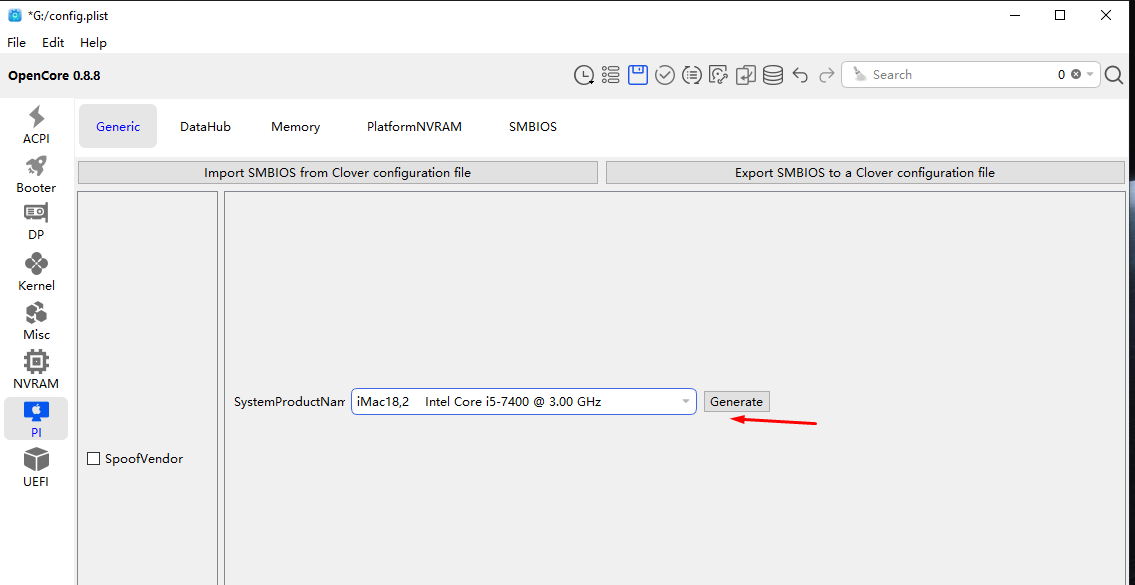Click Import SMBIOS from Clover configuration file
1135x585 pixels.
click(337, 173)
